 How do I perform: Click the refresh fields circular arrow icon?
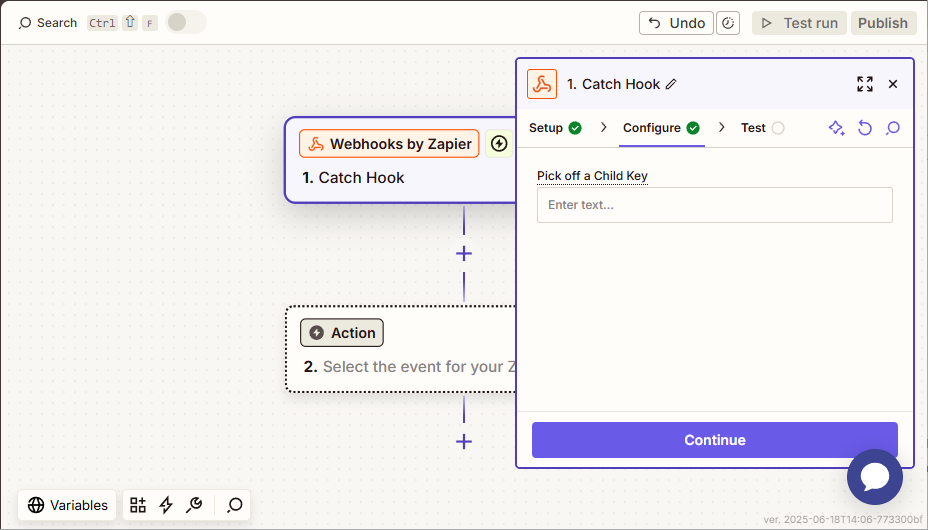coord(865,128)
